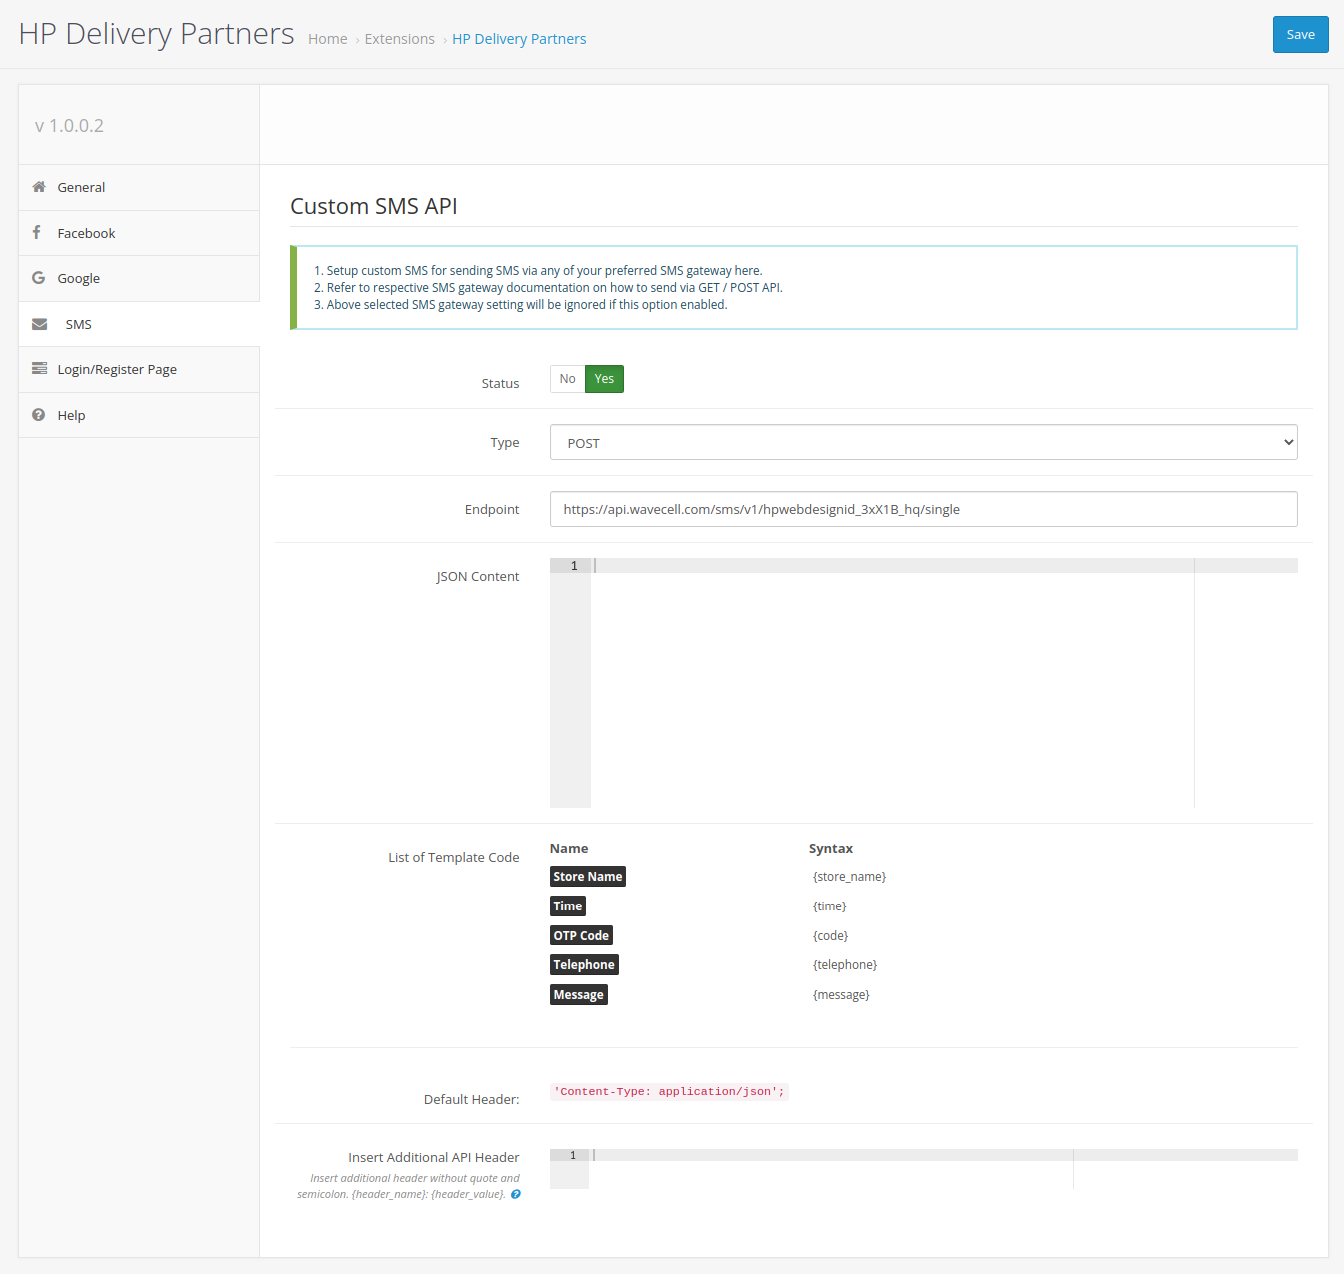The width and height of the screenshot is (1344, 1274).
Task: Open the Extensions breadcrumb link
Action: click(x=399, y=39)
